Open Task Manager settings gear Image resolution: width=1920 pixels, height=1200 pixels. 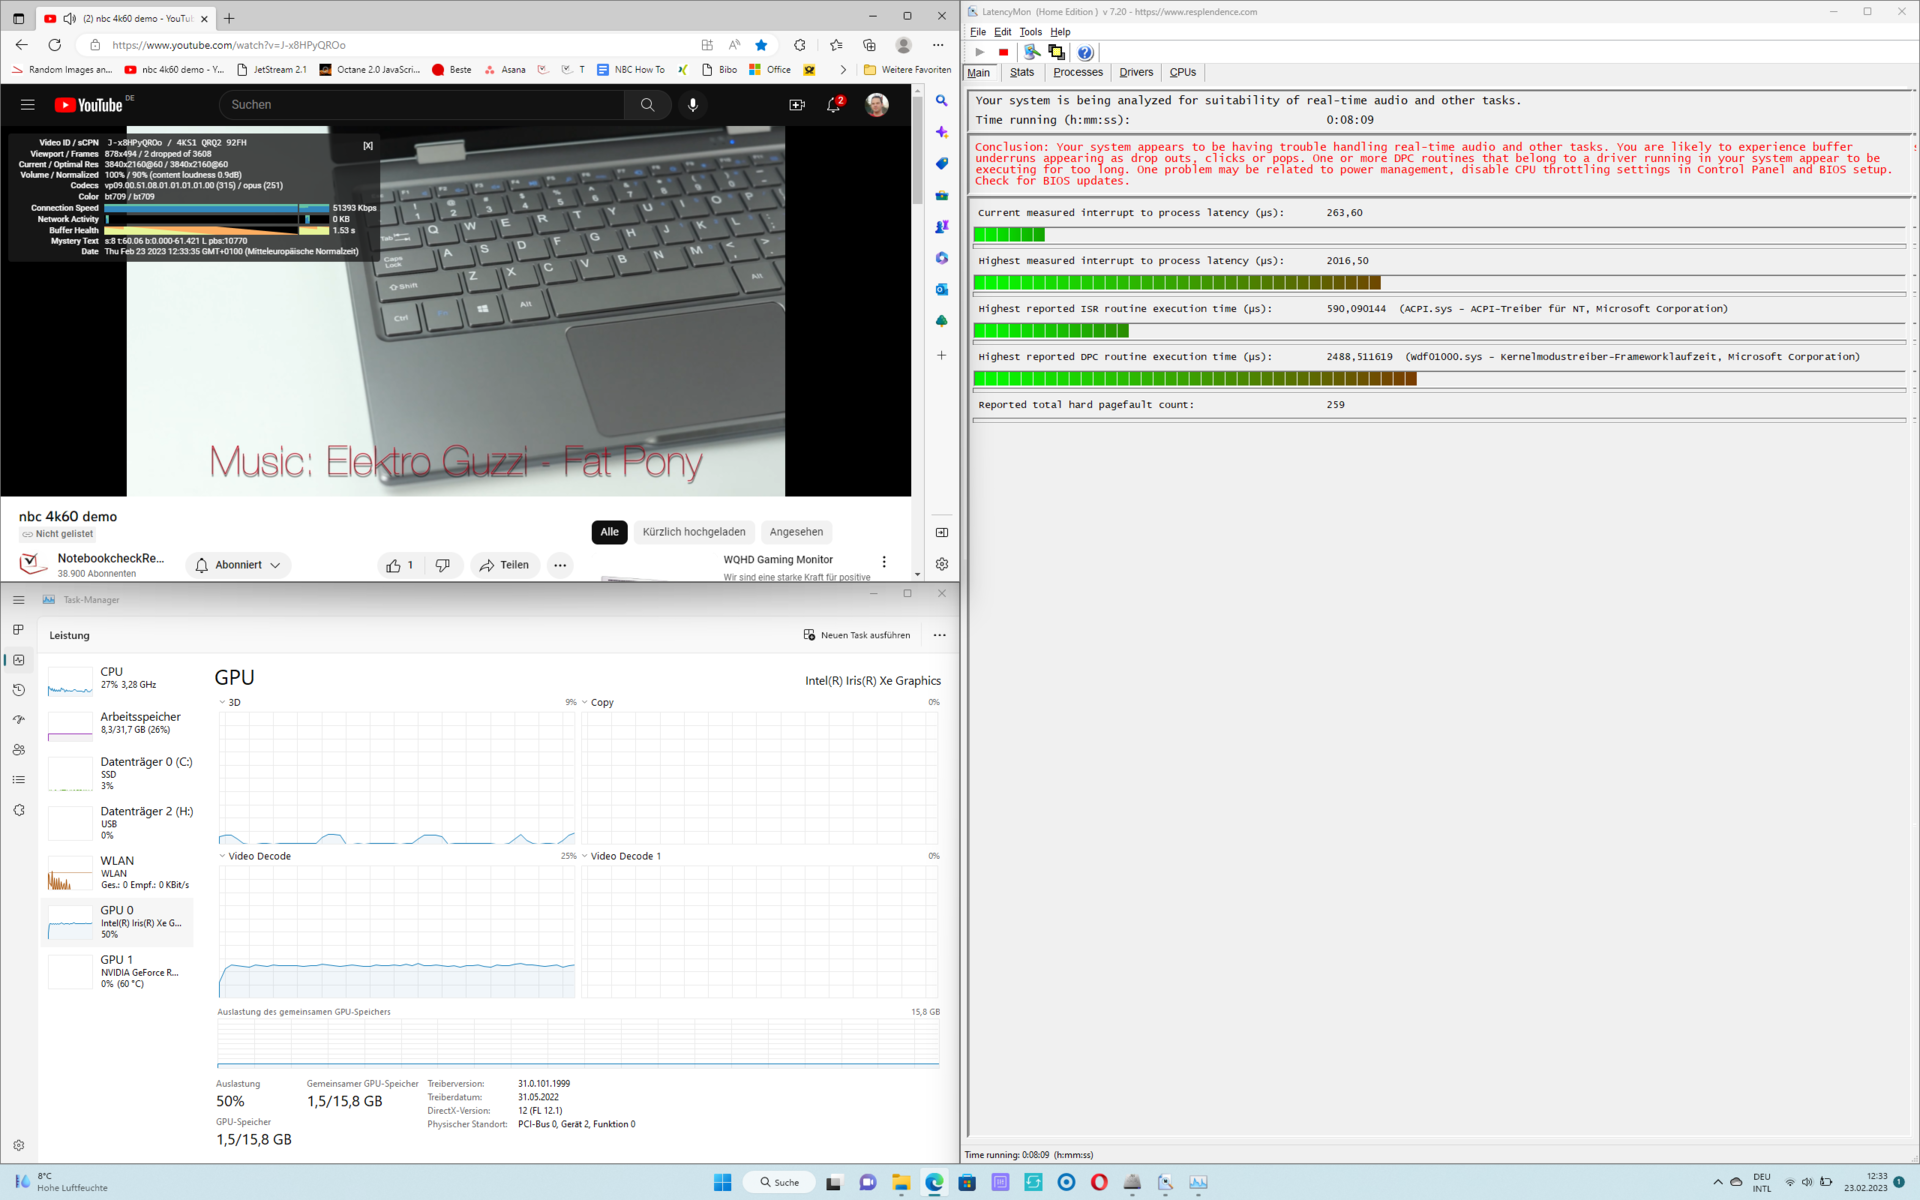(x=19, y=1145)
